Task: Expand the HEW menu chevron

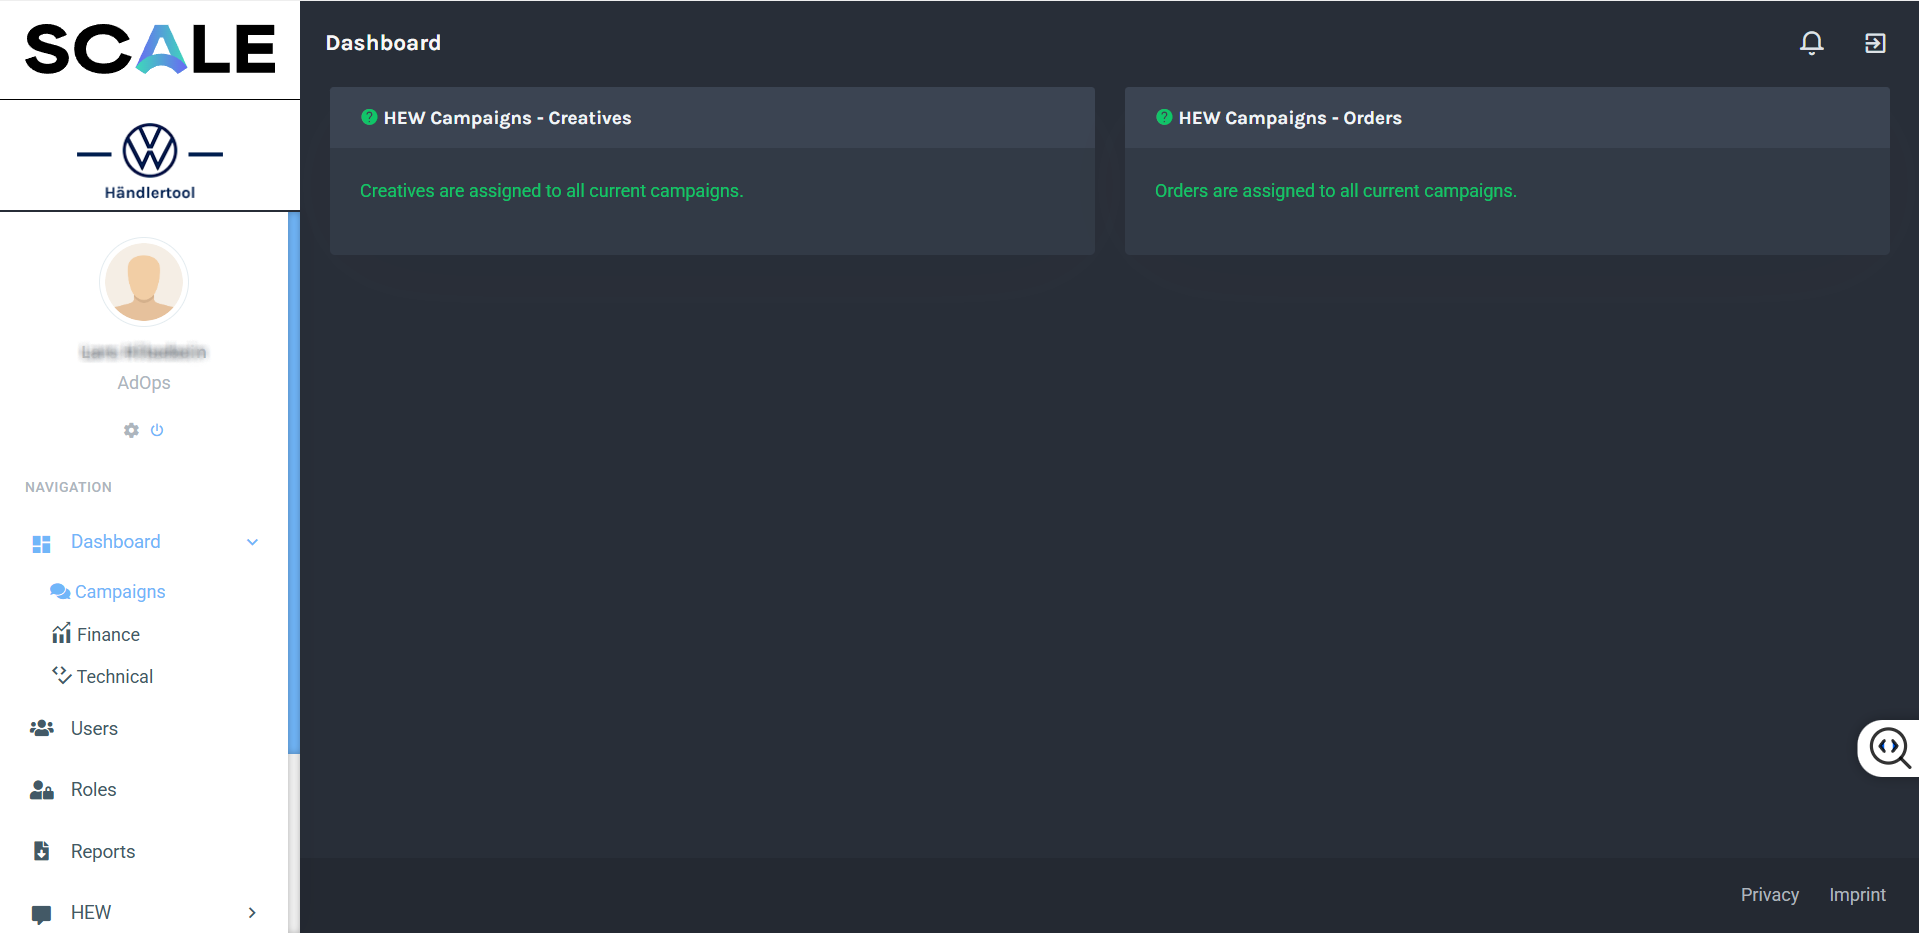Action: 252,912
